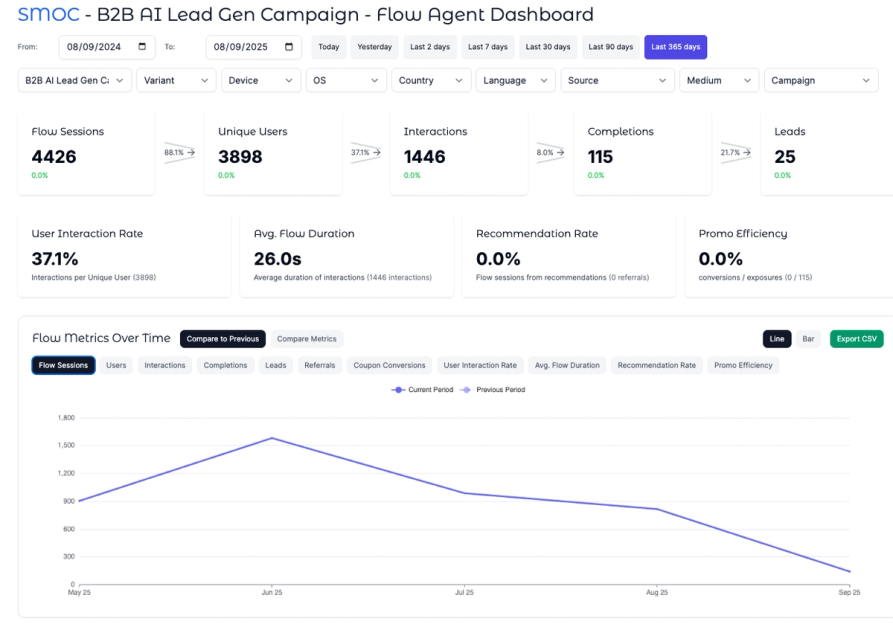893x630 pixels.
Task: Click the 8.0% funnel arrow before Completions
Action: (x=549, y=153)
